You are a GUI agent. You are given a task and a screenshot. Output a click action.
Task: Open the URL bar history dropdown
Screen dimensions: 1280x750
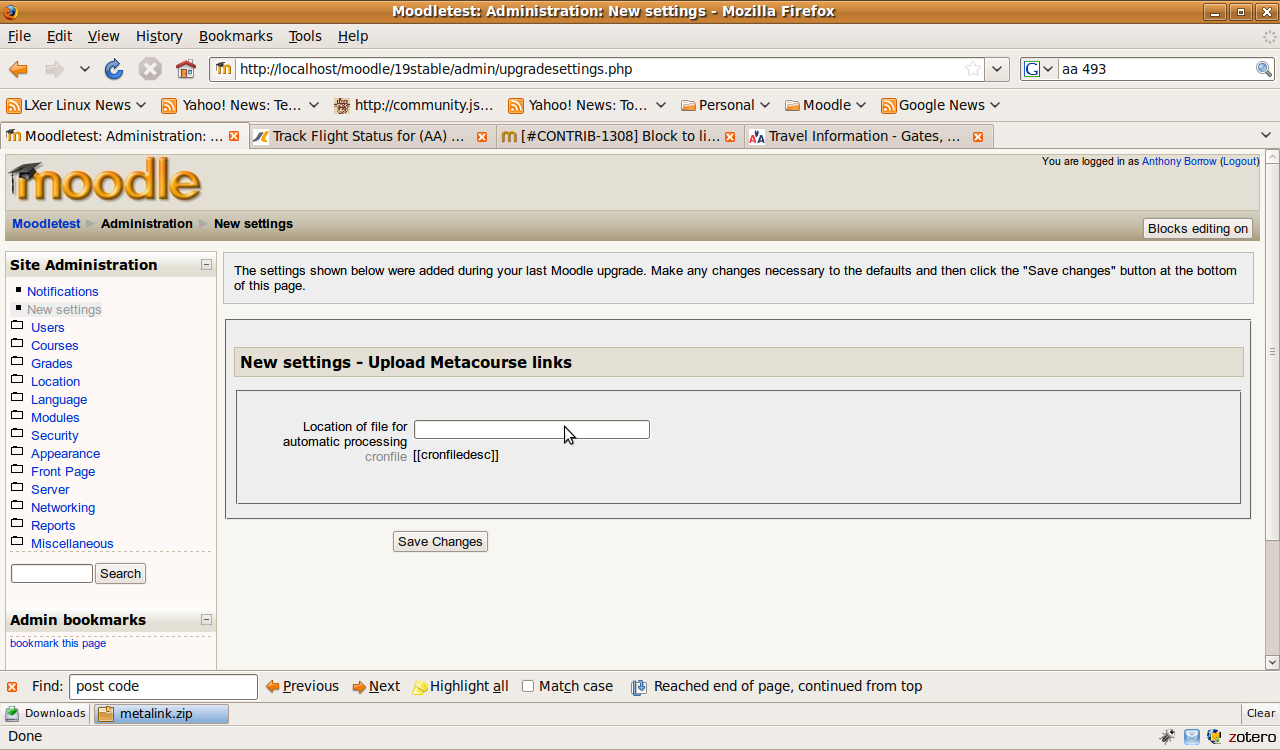[997, 69]
